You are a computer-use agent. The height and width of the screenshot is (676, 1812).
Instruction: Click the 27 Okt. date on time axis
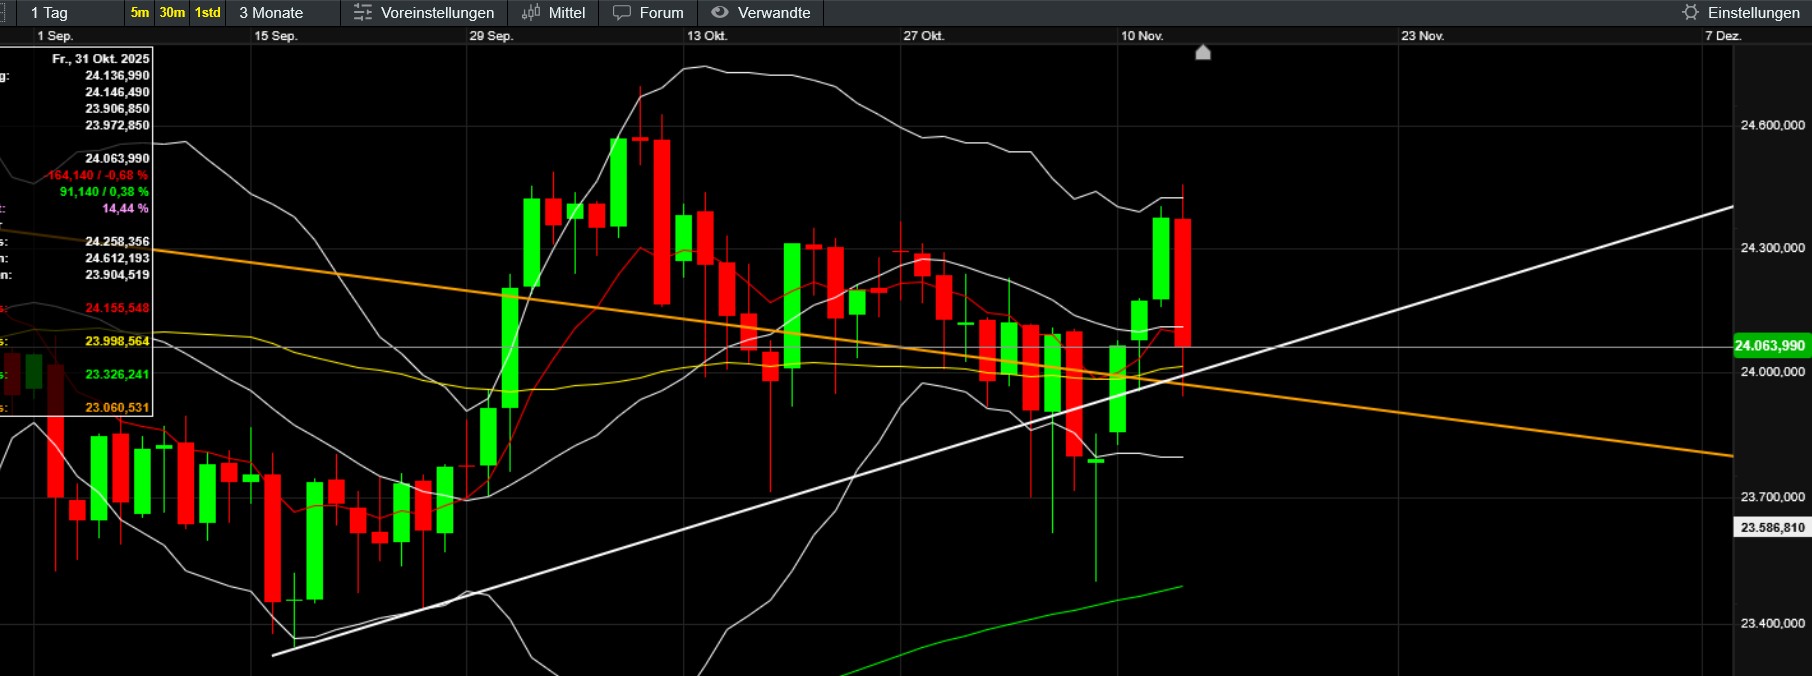923,36
